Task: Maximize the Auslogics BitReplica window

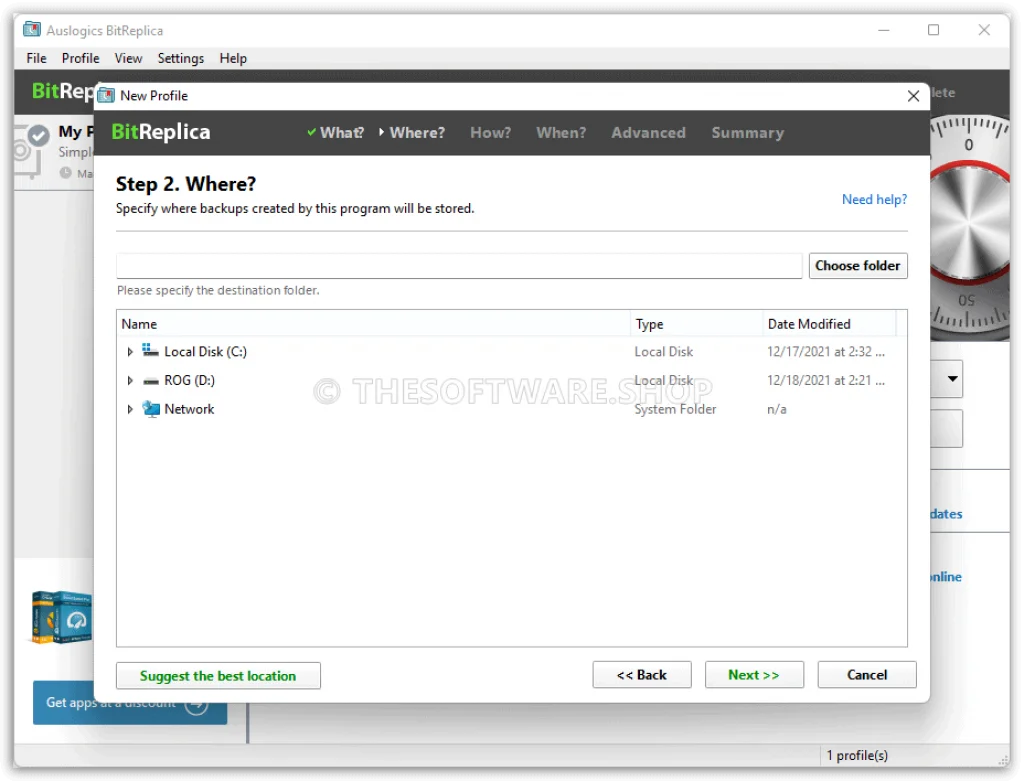Action: (x=933, y=30)
